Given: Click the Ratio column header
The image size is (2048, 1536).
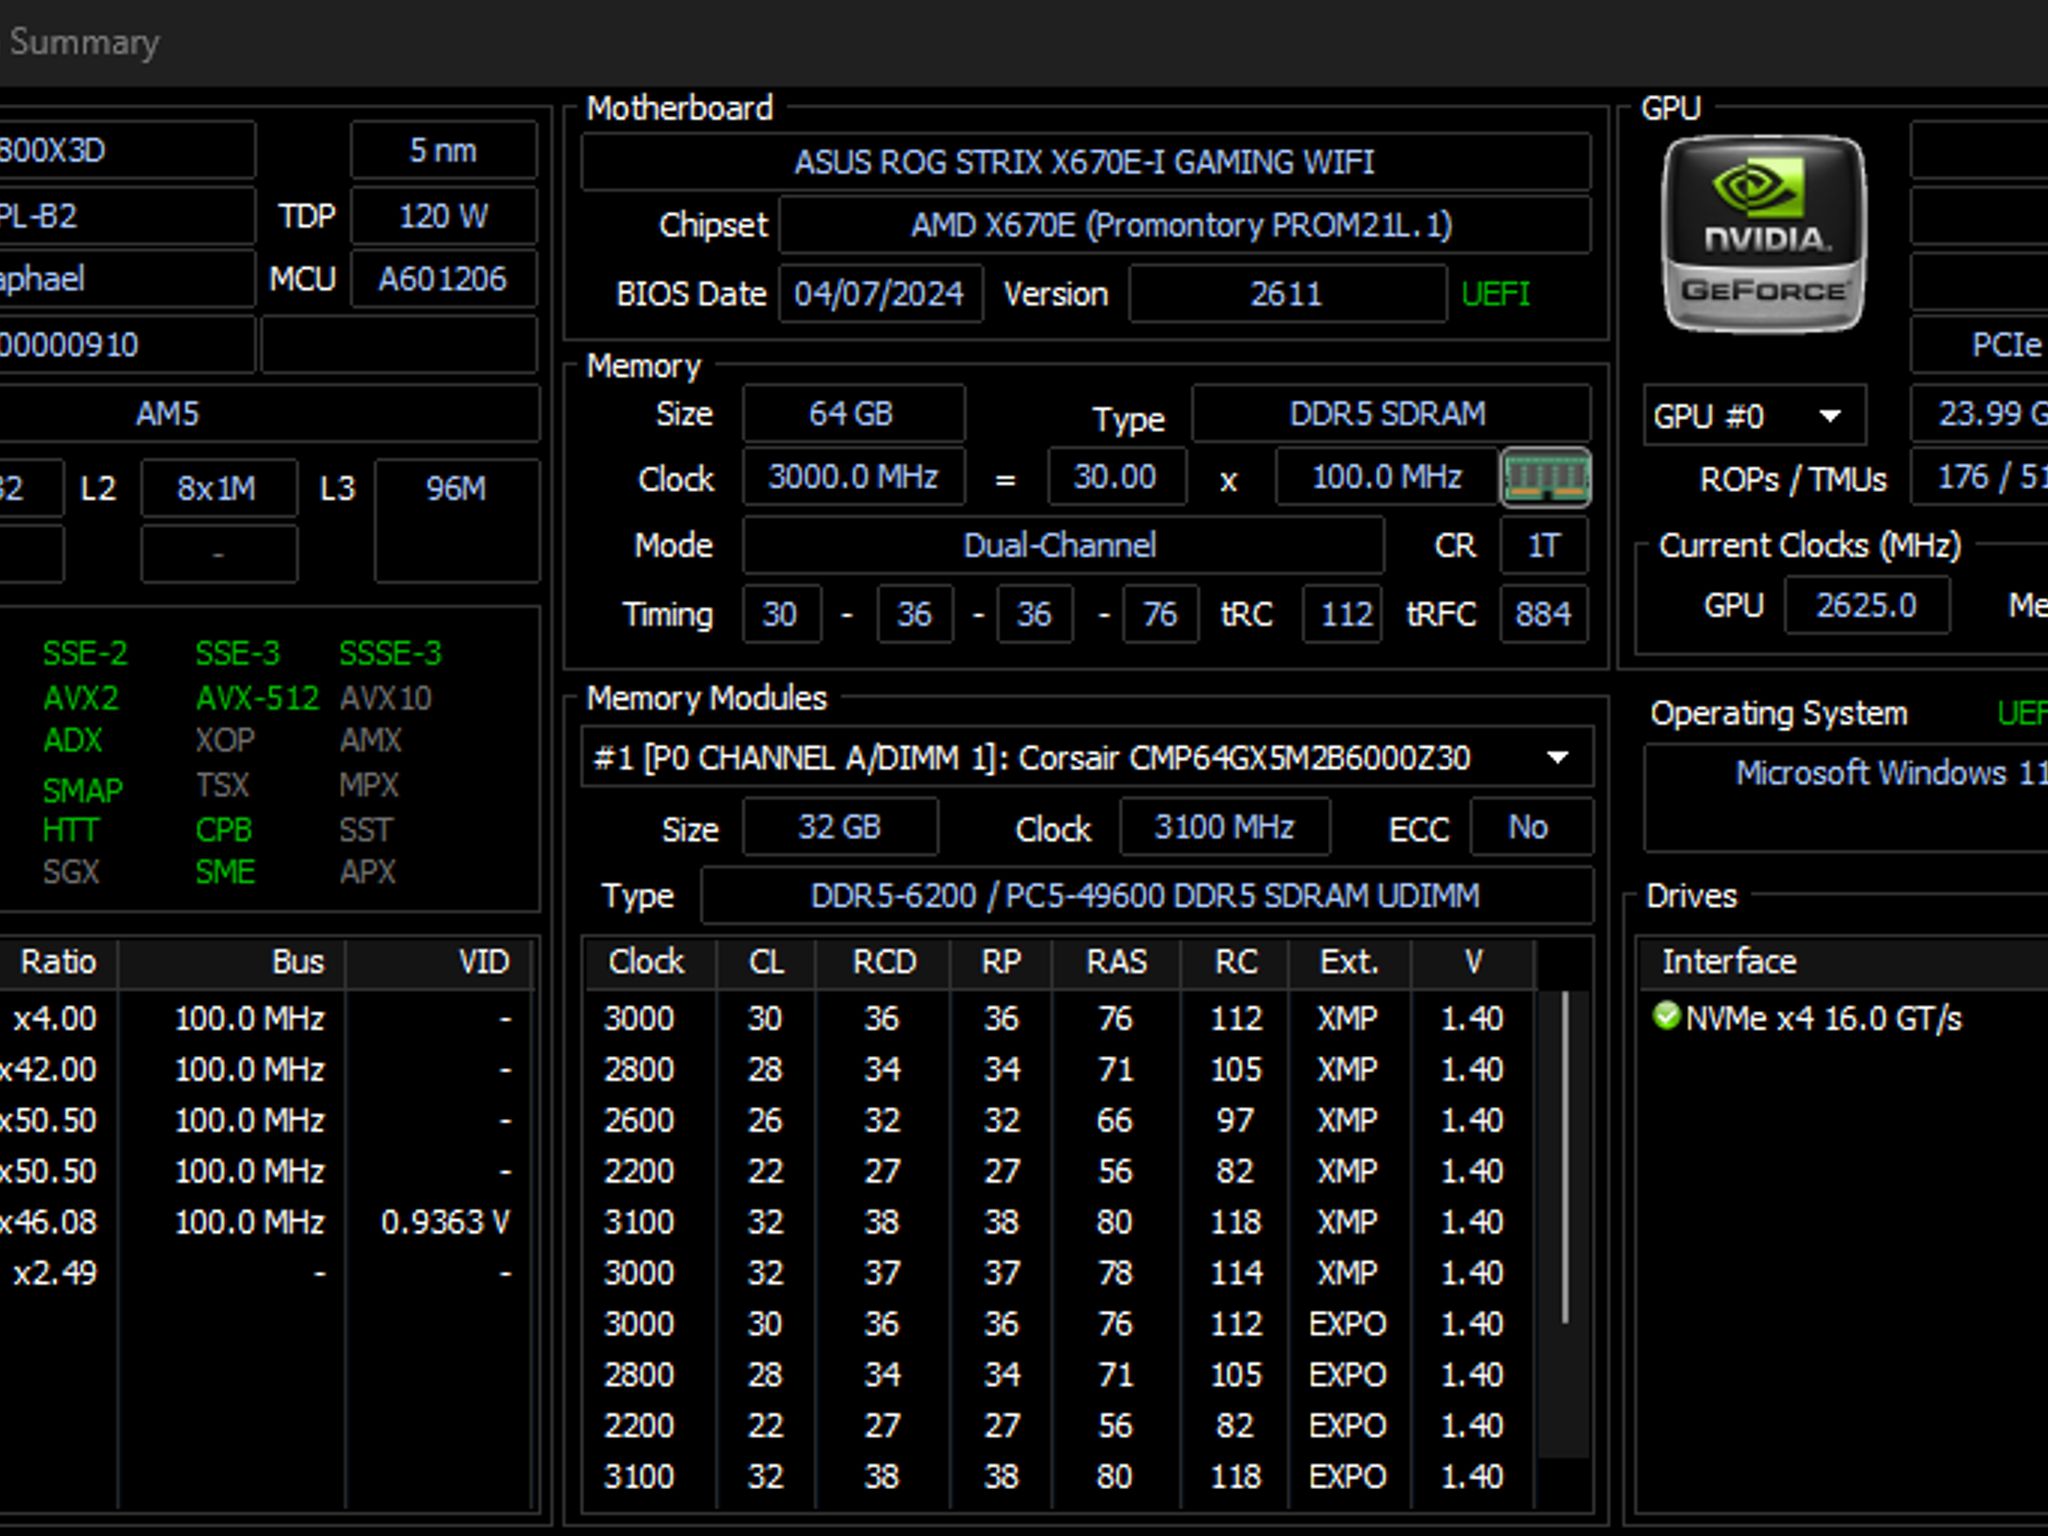Looking at the screenshot, I should click(x=58, y=961).
